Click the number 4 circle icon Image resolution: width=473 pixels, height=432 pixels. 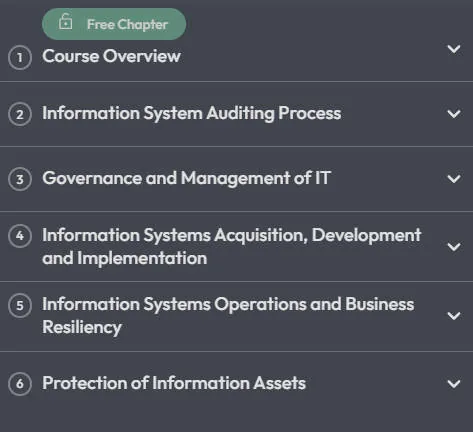(x=20, y=236)
